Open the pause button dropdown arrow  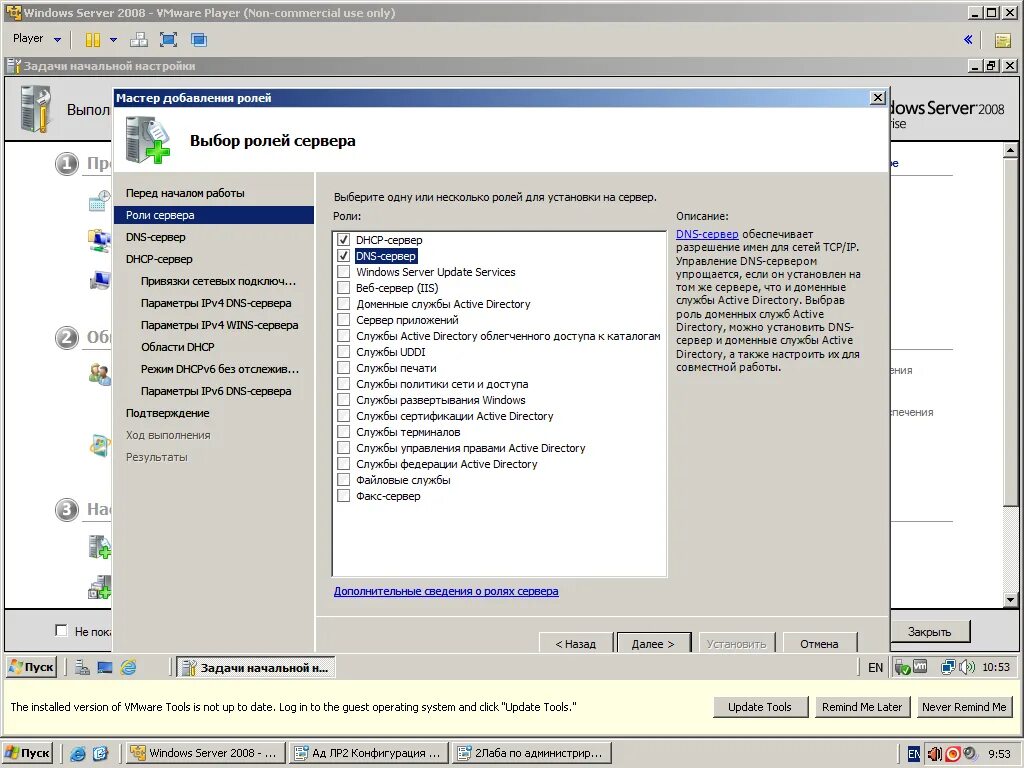click(x=113, y=40)
